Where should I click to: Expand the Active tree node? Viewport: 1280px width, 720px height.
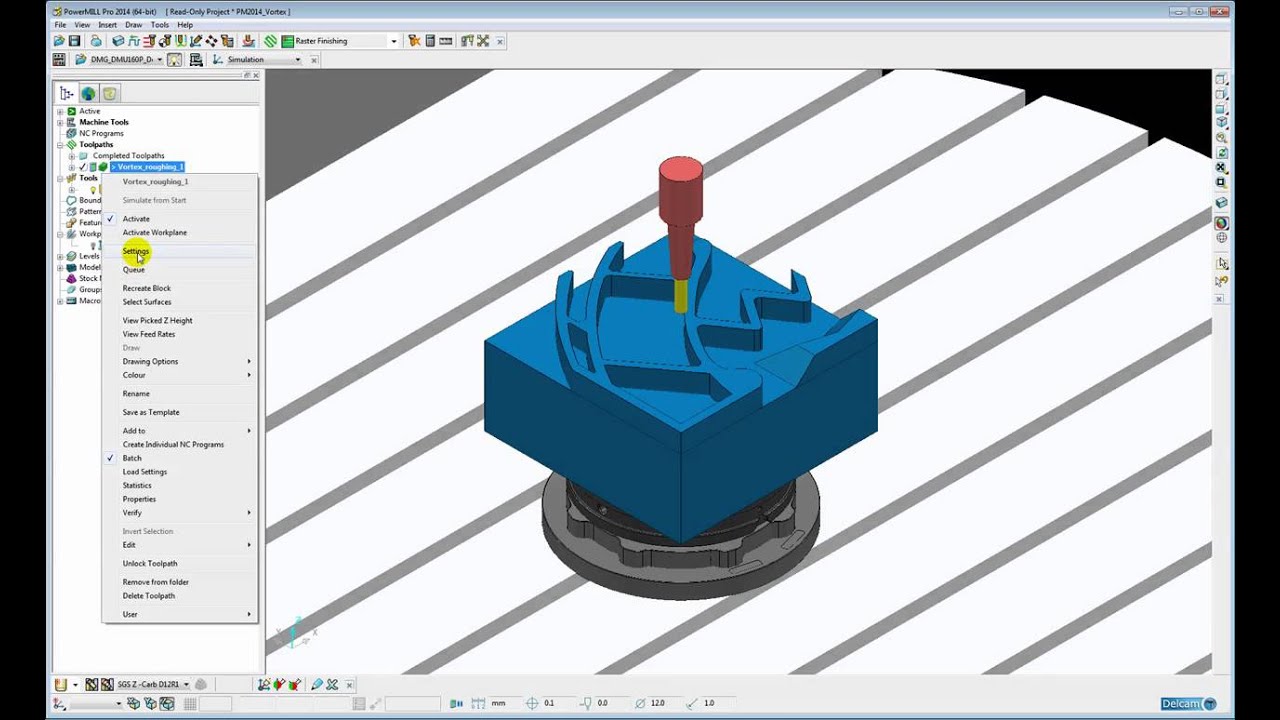(x=60, y=111)
